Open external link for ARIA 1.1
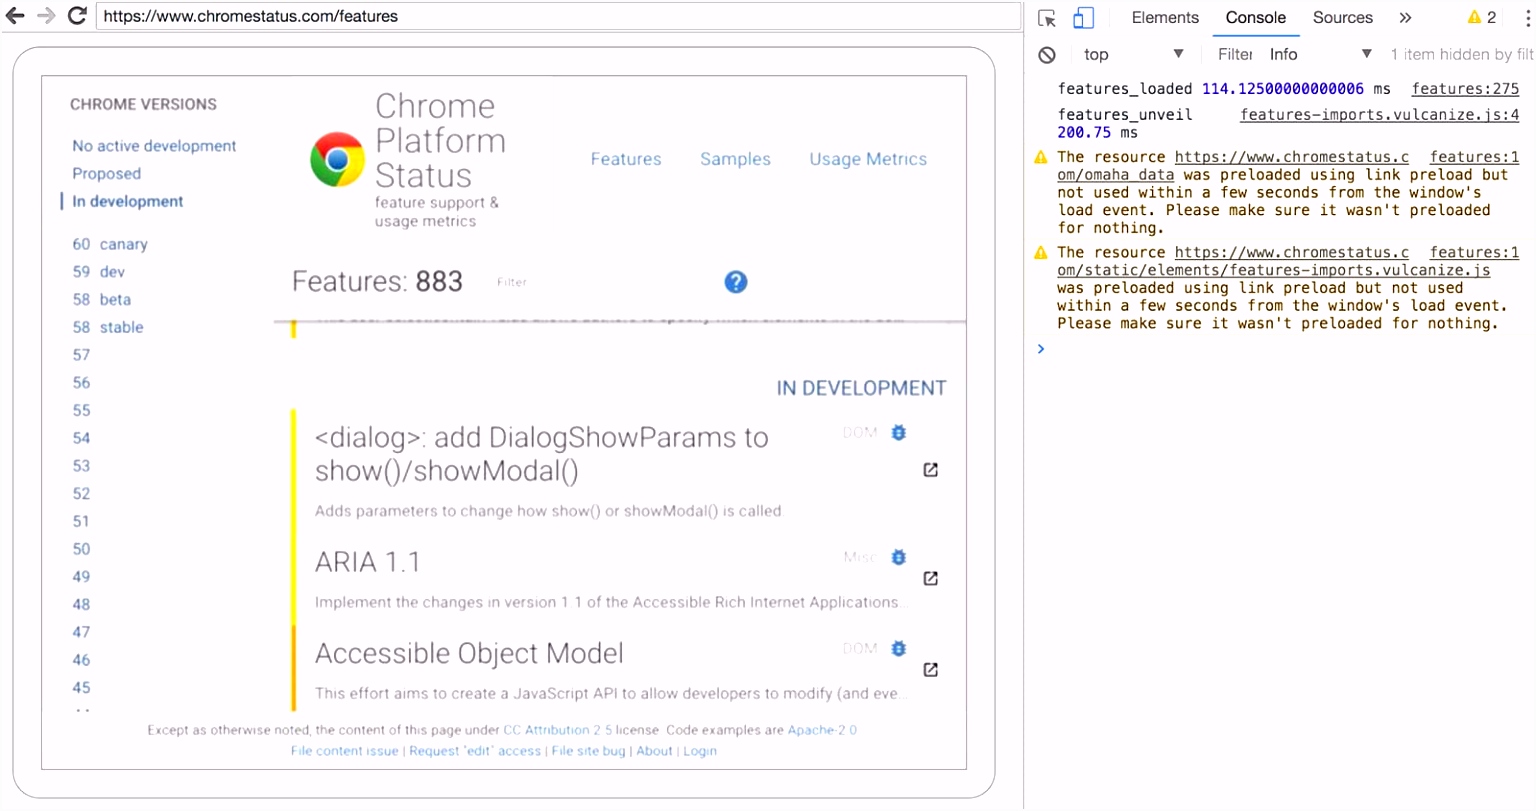Screen dimensions: 1536x811 coord(930,578)
